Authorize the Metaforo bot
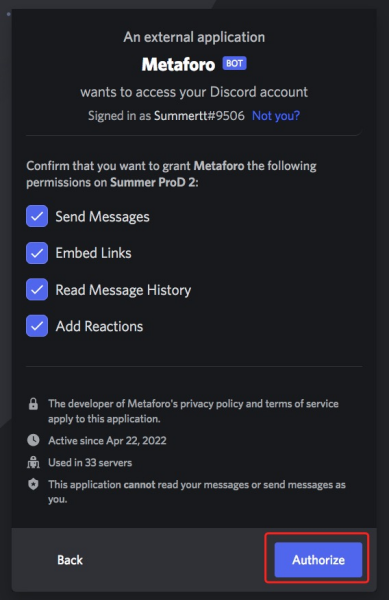The image size is (389, 600). coord(318,560)
